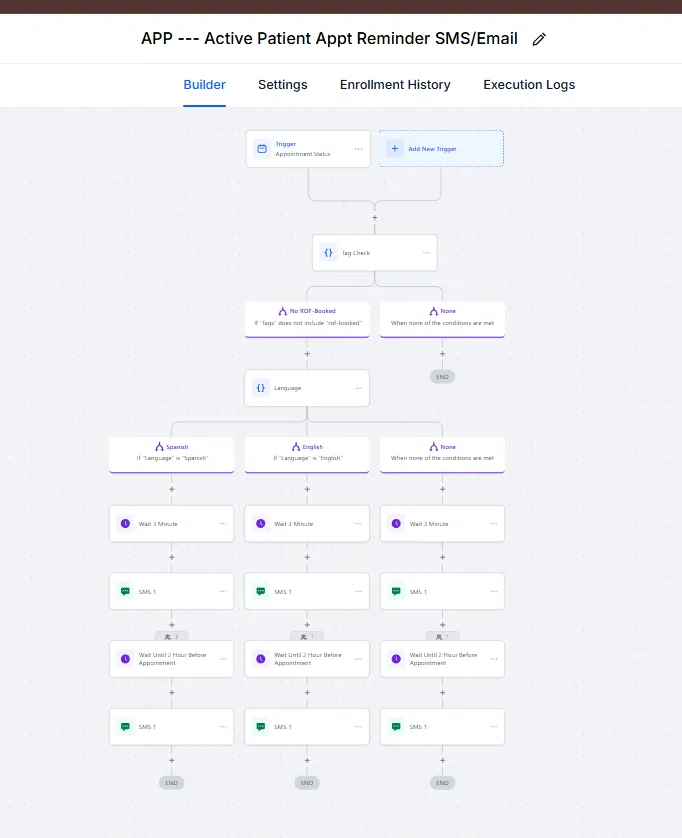Switch to the Settings tab
This screenshot has height=838, width=682.
[x=282, y=84]
